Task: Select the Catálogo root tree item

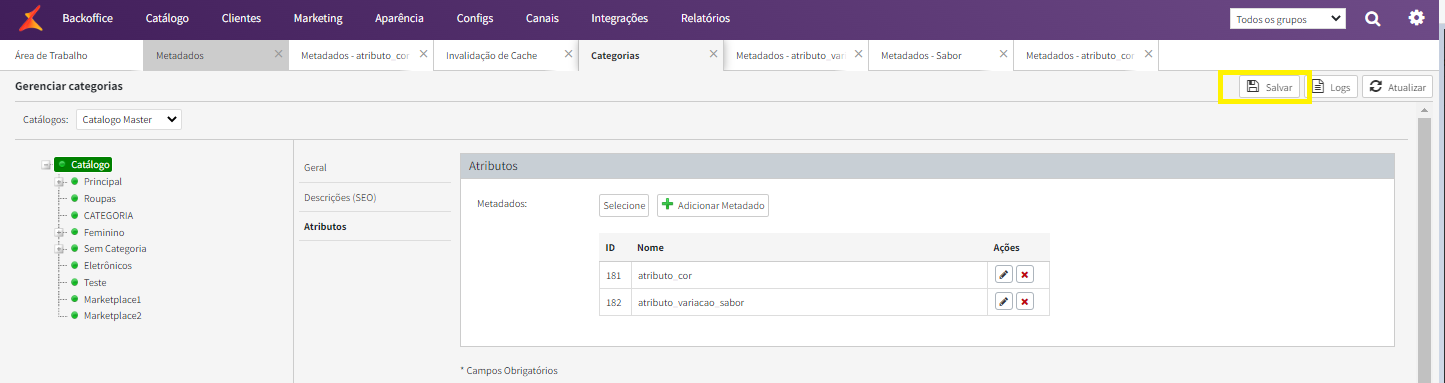Action: [90, 165]
